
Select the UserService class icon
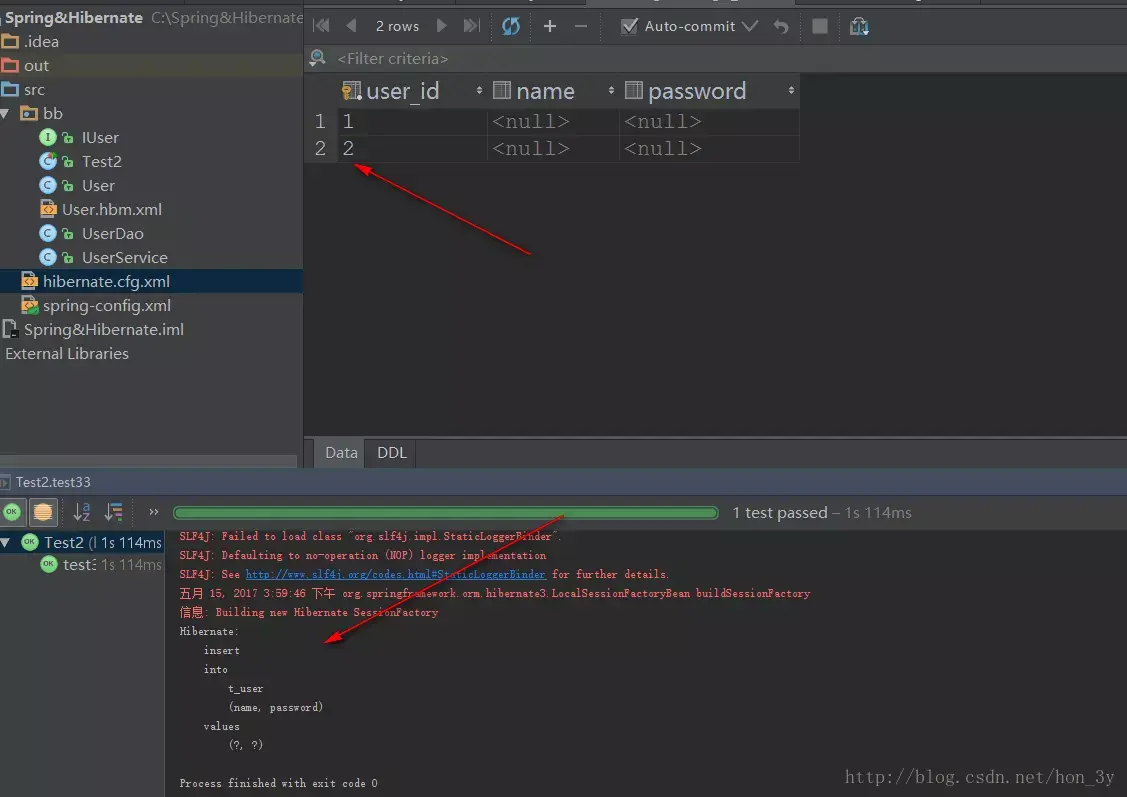(x=47, y=257)
